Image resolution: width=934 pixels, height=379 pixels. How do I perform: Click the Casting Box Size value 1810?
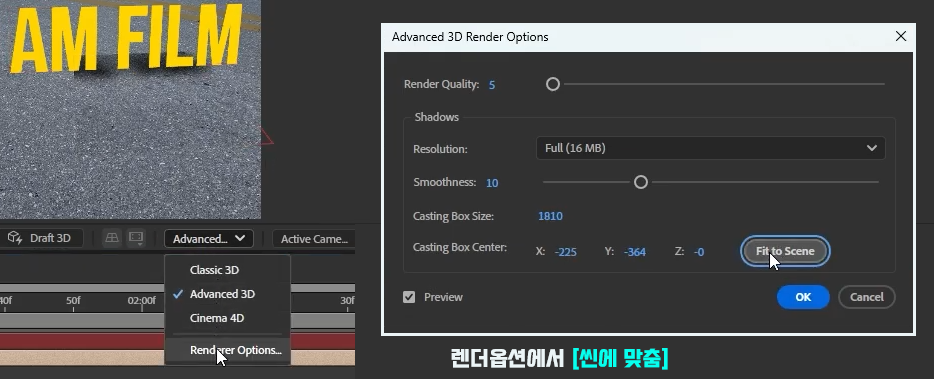[550, 216]
